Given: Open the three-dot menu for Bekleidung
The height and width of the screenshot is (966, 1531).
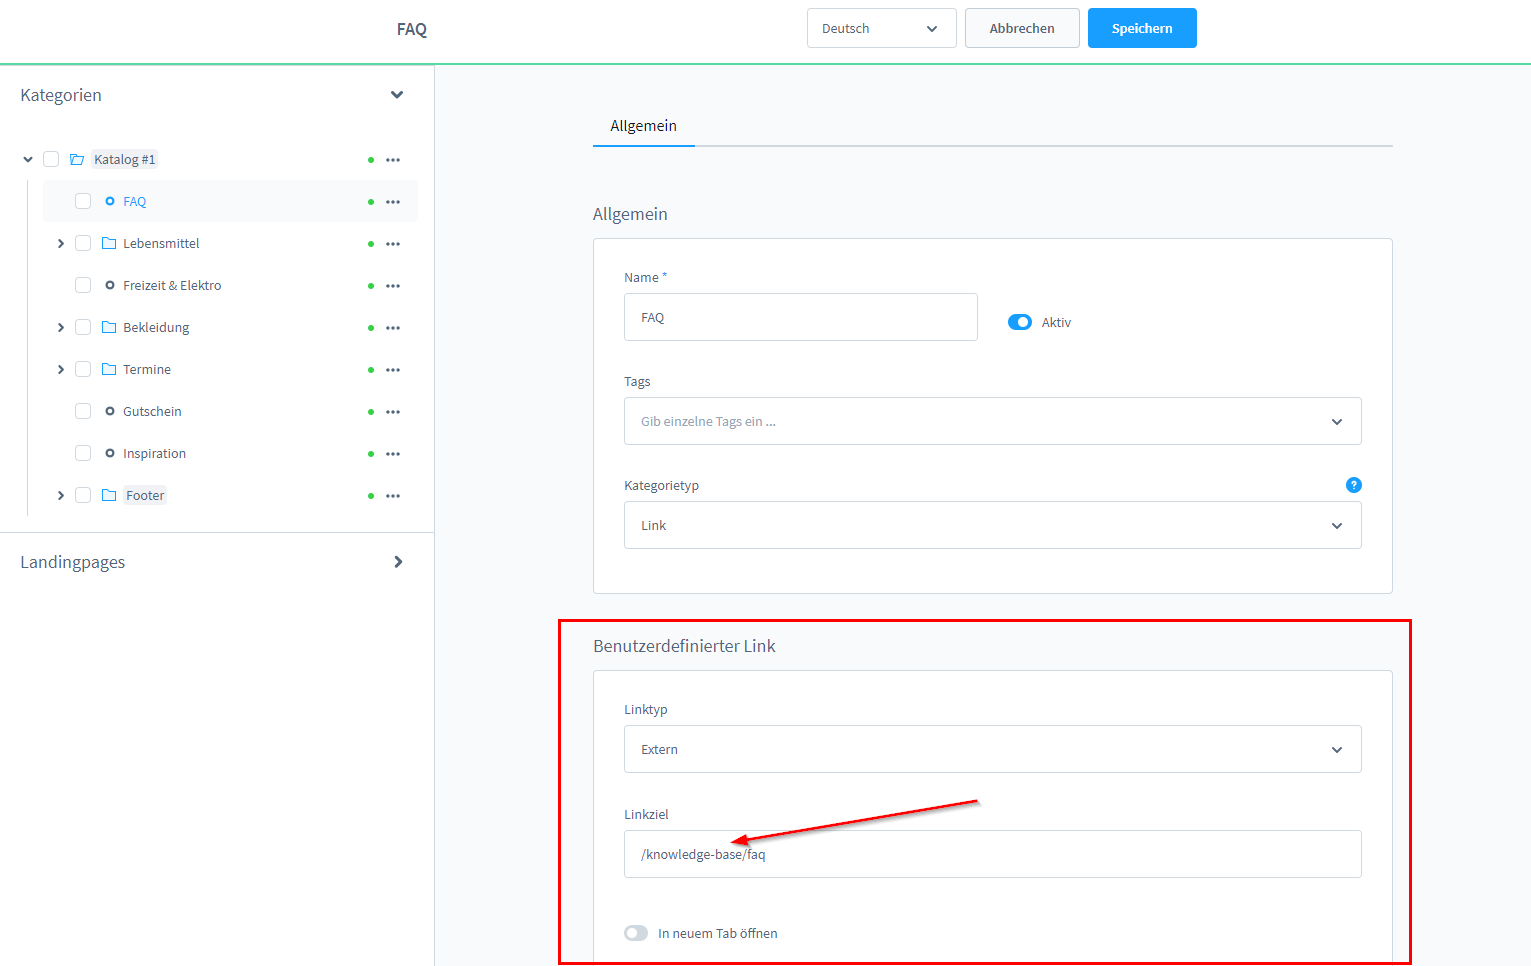Looking at the screenshot, I should pyautogui.click(x=393, y=328).
